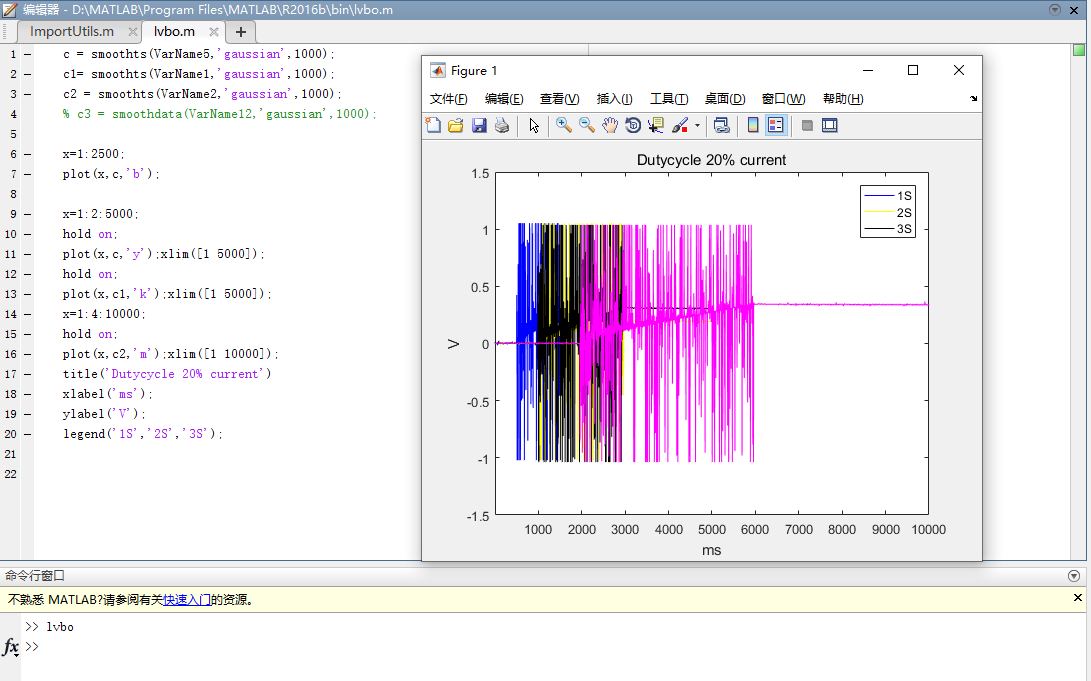Activate the Zoom Out magnifier tool

click(587, 125)
